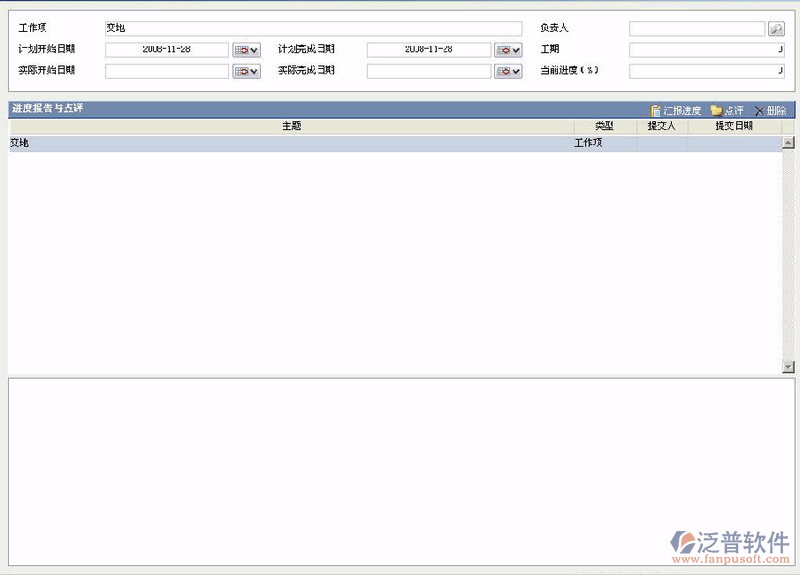Focus the 工期 input field
Image resolution: width=800 pixels, height=575 pixels.
click(707, 50)
